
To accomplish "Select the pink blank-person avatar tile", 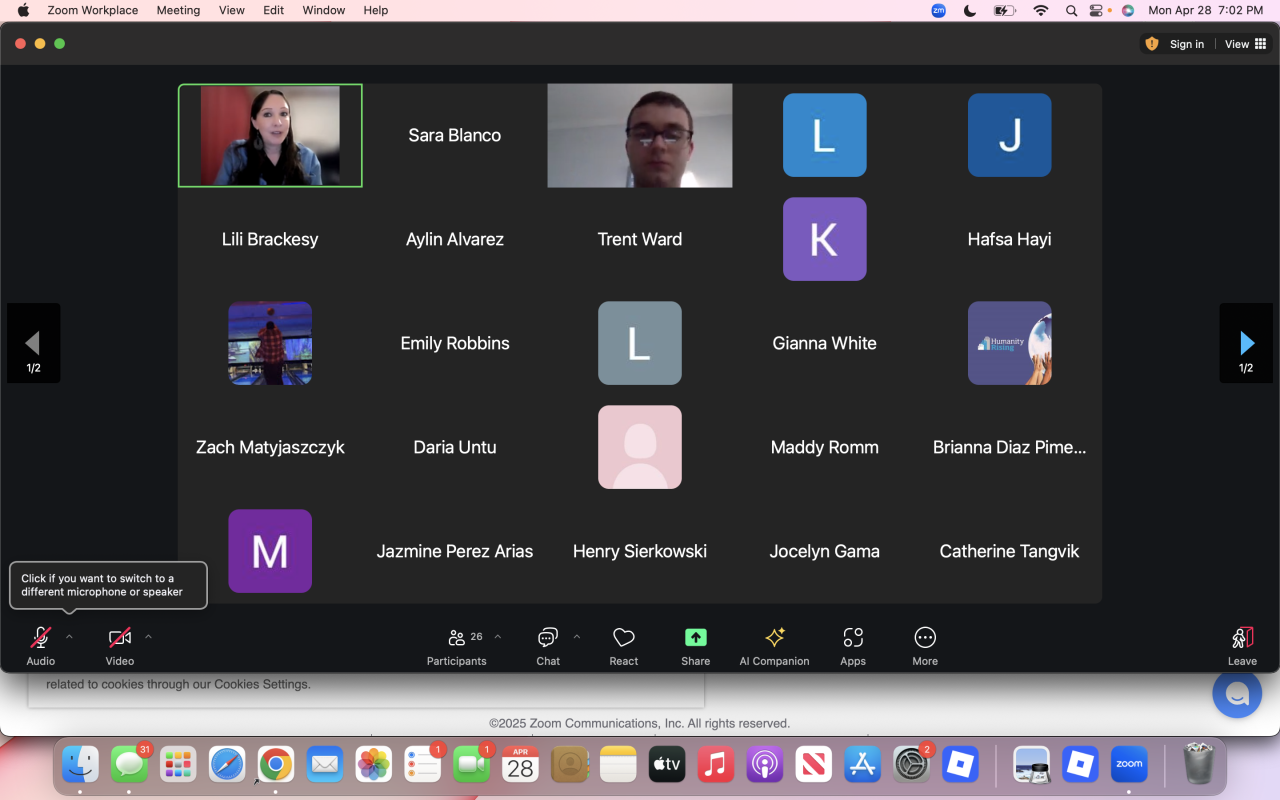I will 640,447.
